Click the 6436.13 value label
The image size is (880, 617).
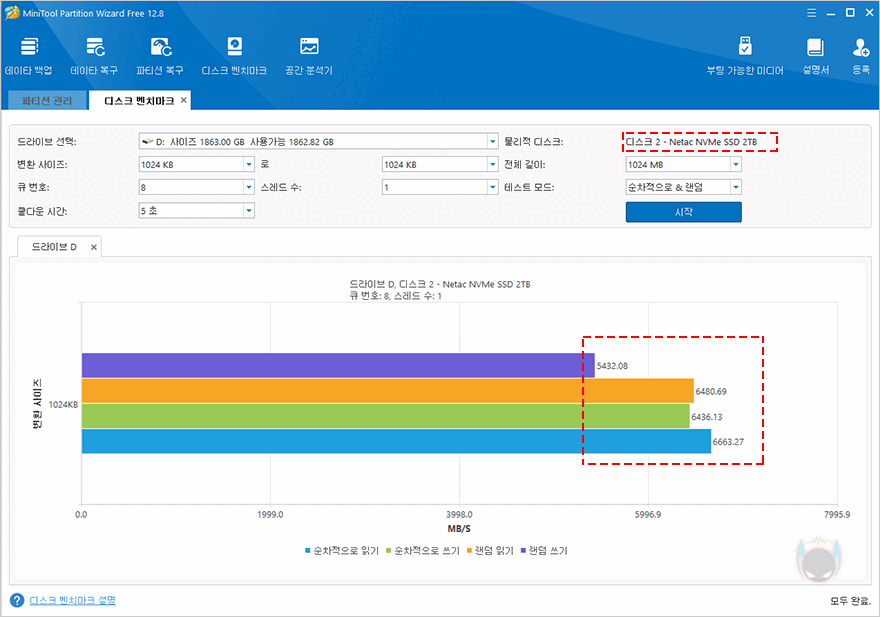[x=707, y=417]
